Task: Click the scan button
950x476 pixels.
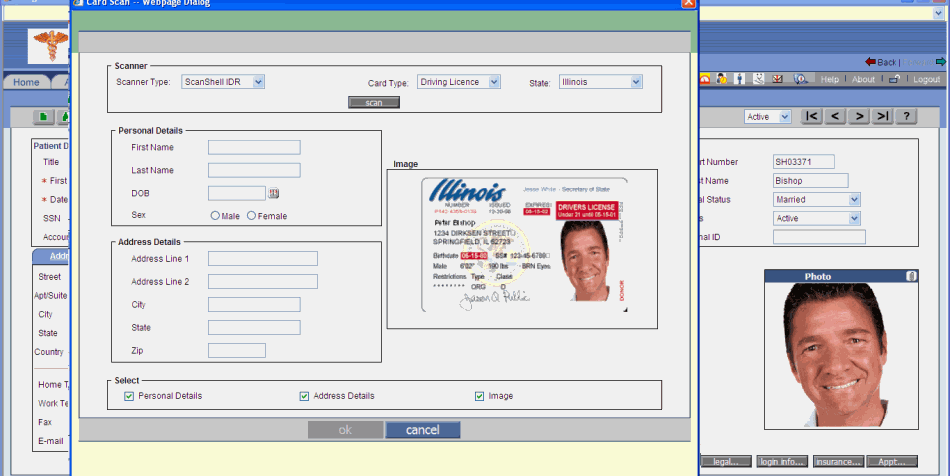Action: click(374, 102)
